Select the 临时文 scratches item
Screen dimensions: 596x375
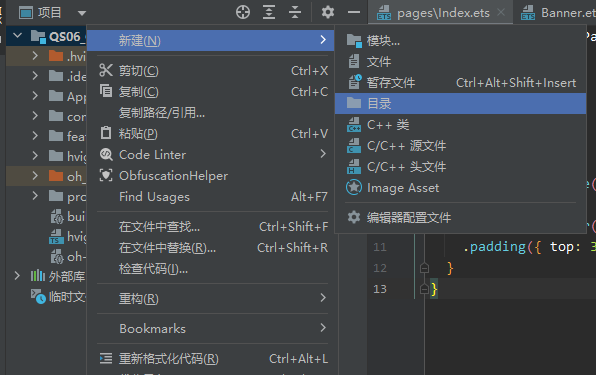pos(58,296)
